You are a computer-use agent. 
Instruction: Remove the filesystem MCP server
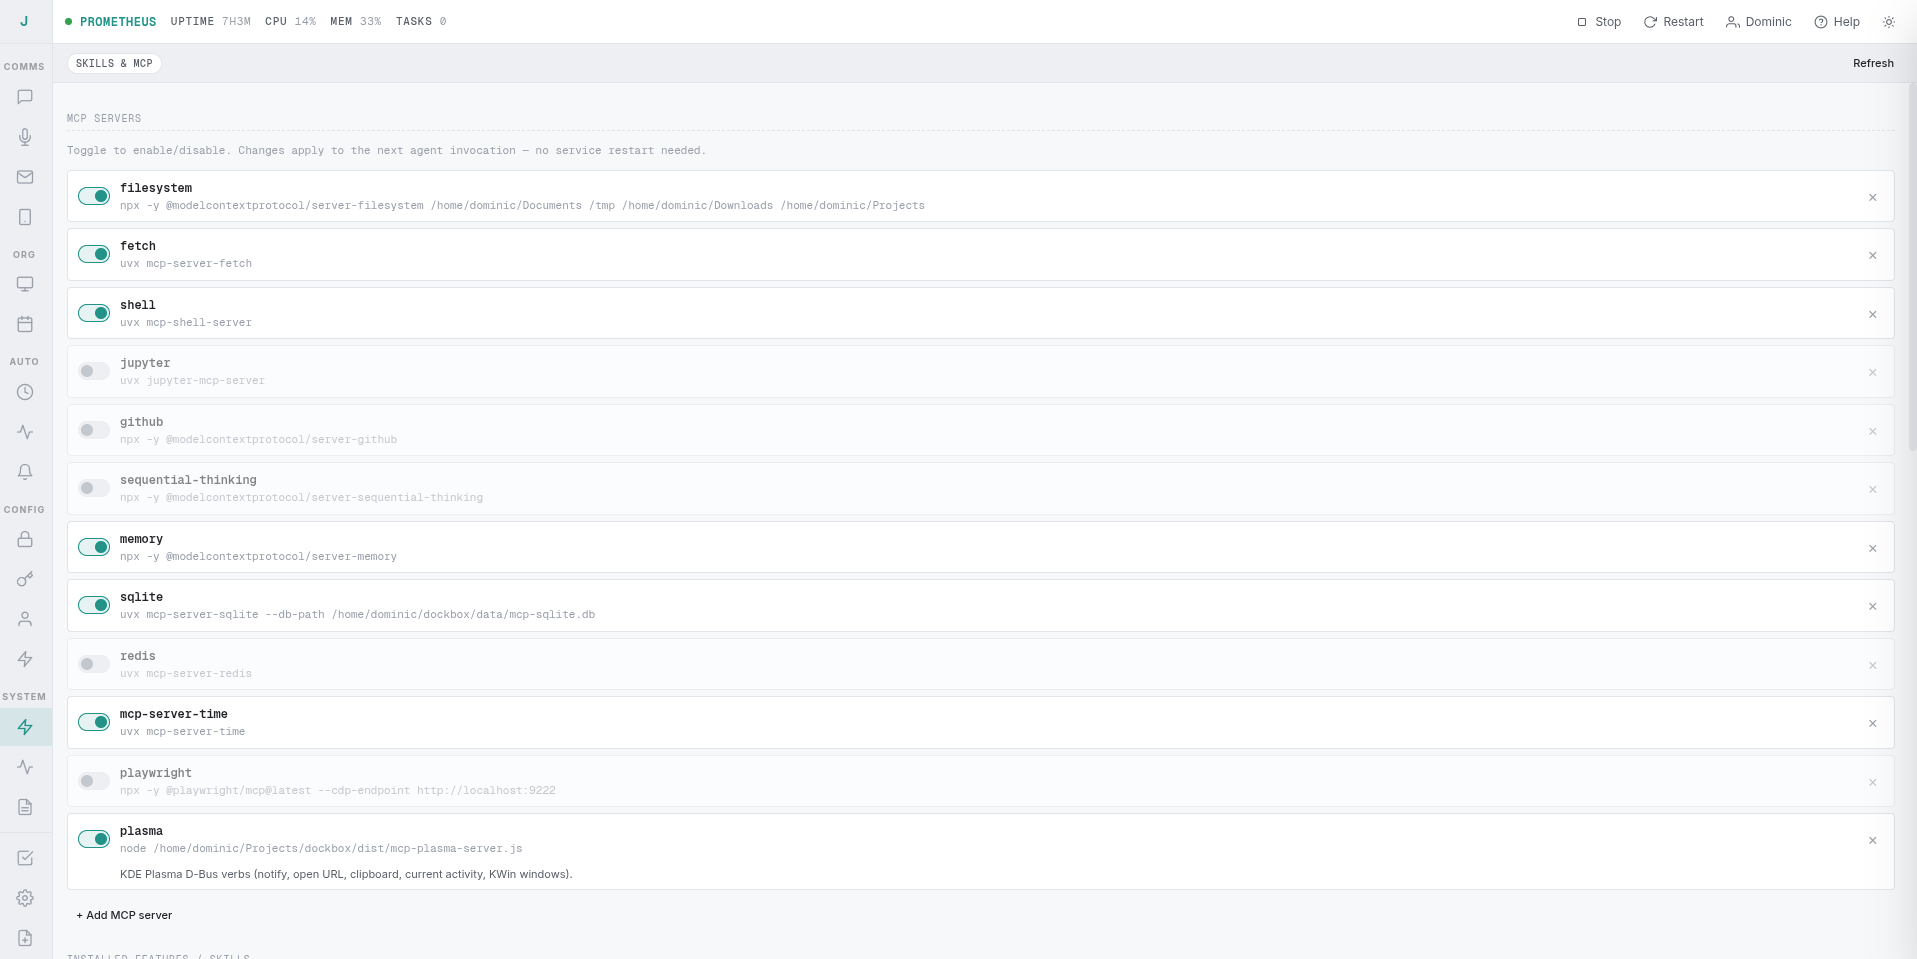click(1872, 197)
